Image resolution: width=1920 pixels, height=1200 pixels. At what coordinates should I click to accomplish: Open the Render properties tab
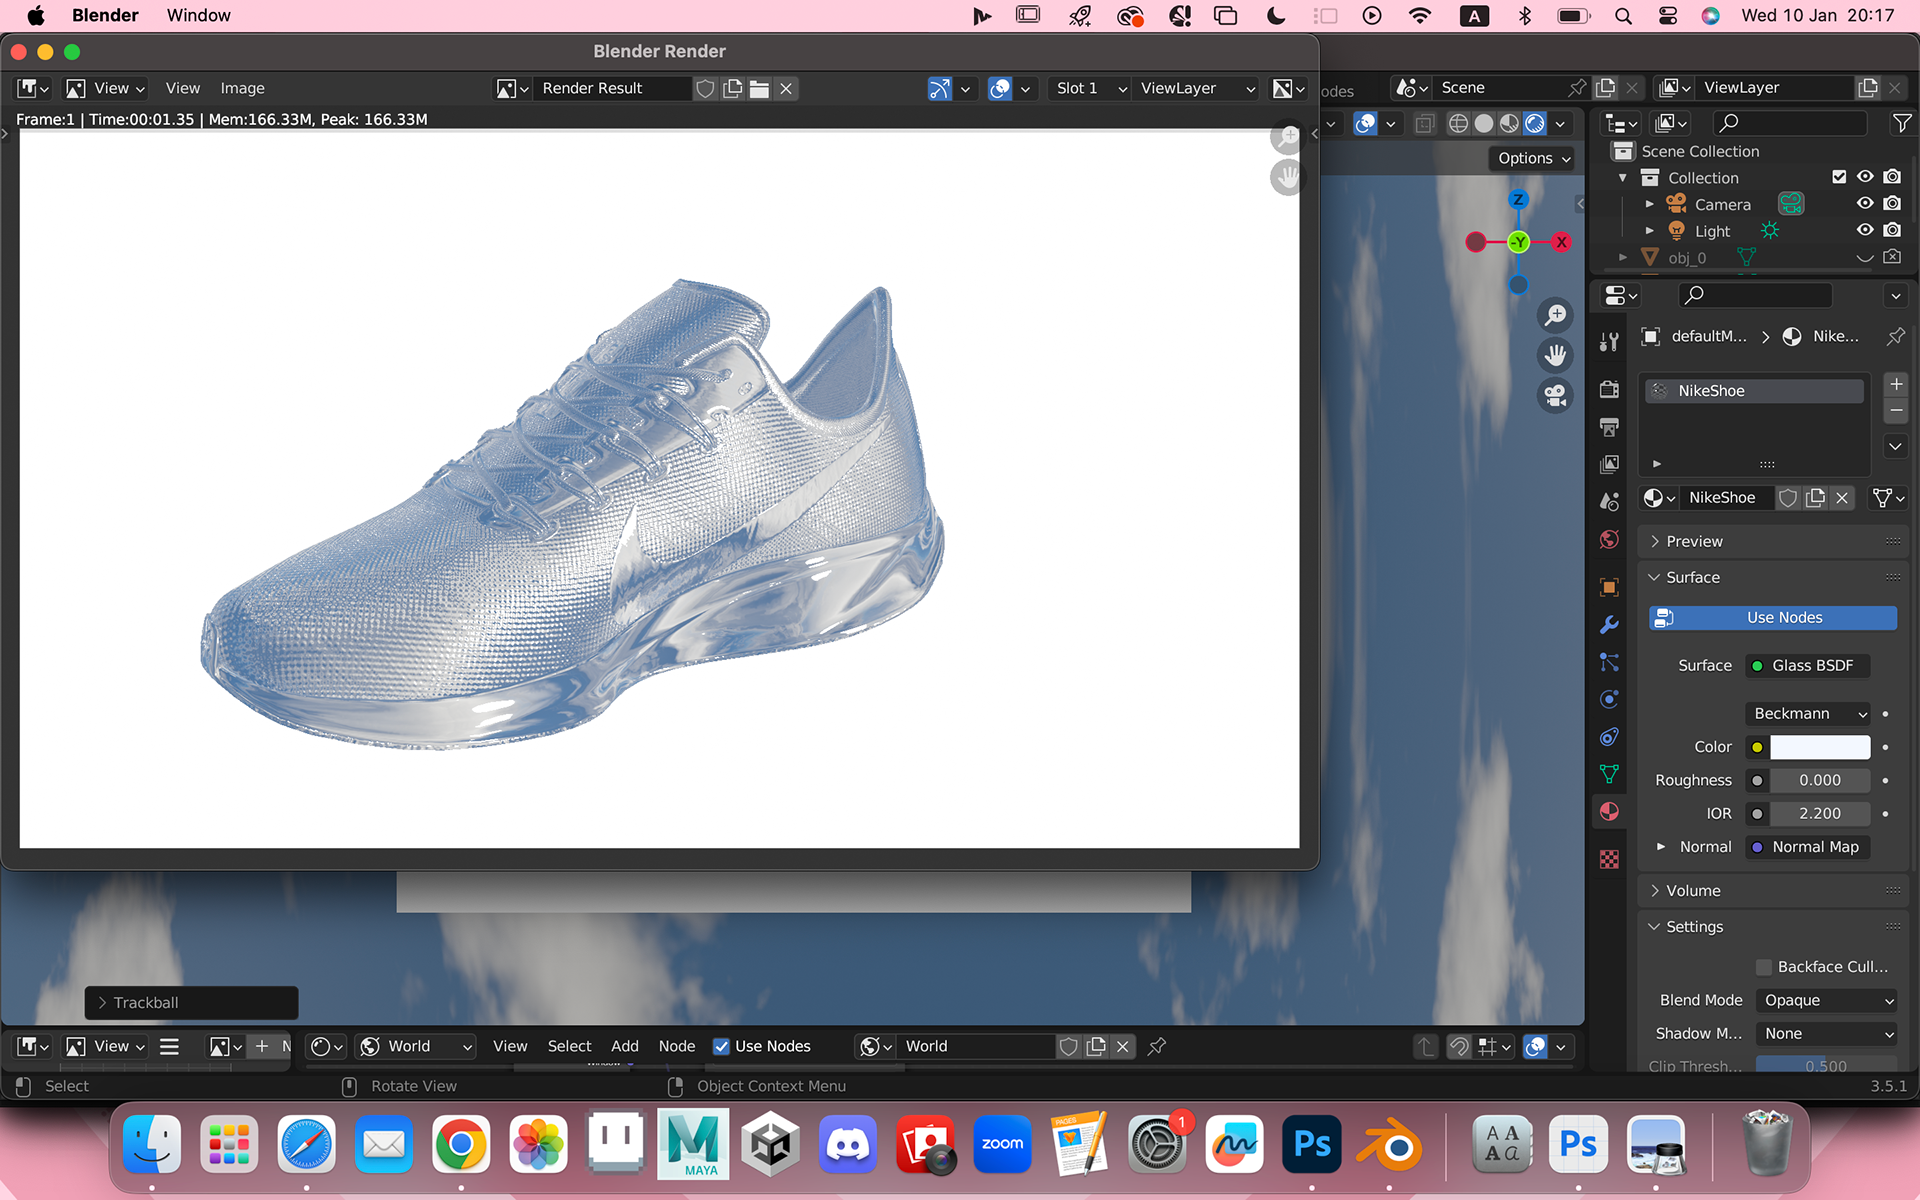[1609, 390]
